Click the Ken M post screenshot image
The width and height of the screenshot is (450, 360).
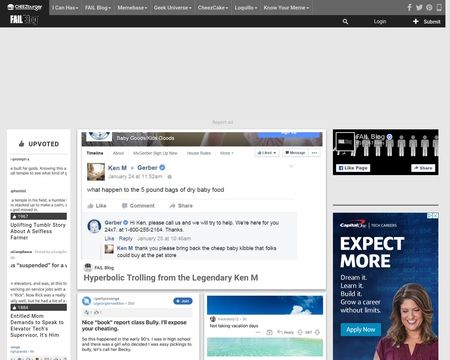pyautogui.click(x=202, y=196)
